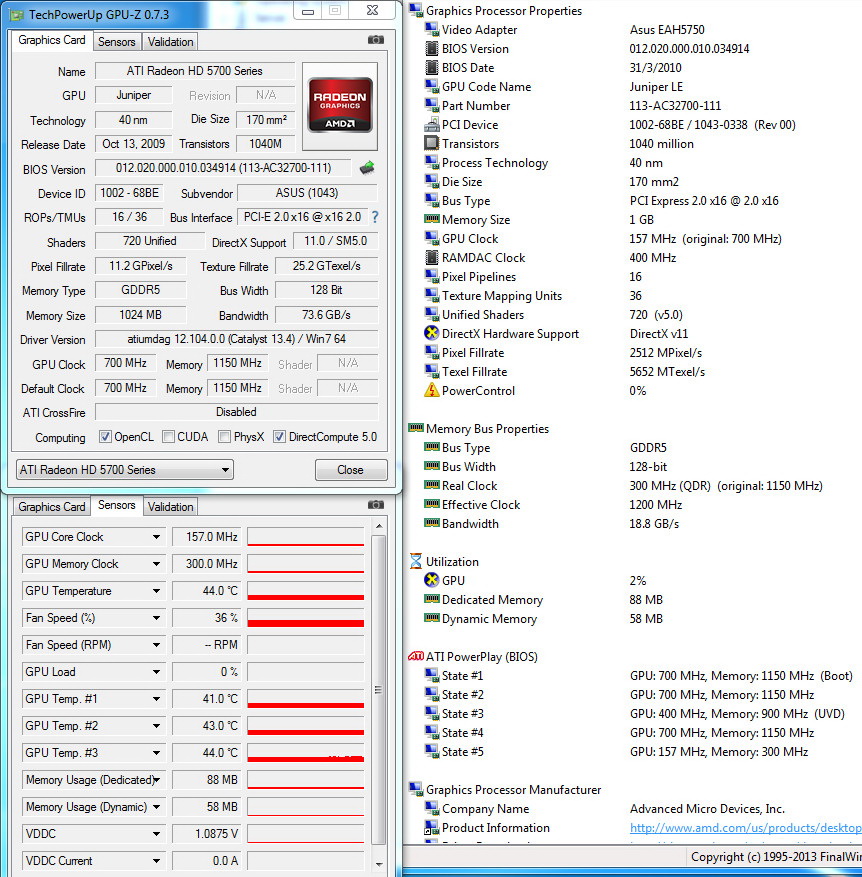Toggle the CUDA checkbox
This screenshot has width=862, height=877.
tap(168, 437)
